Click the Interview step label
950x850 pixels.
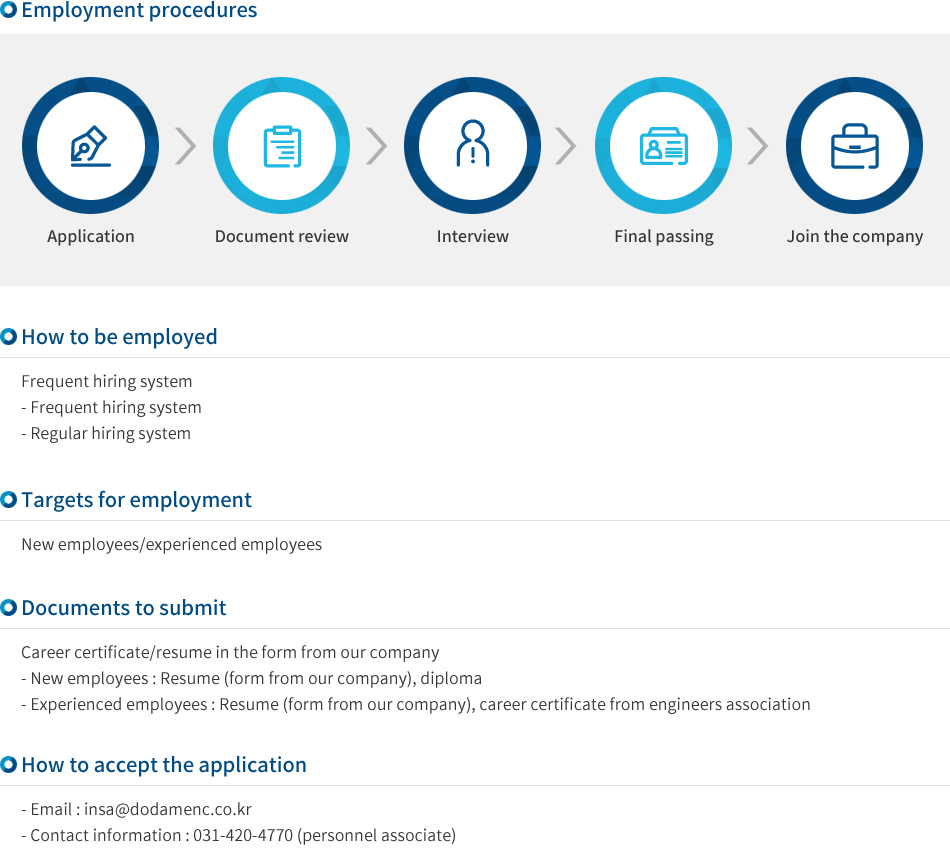[473, 236]
